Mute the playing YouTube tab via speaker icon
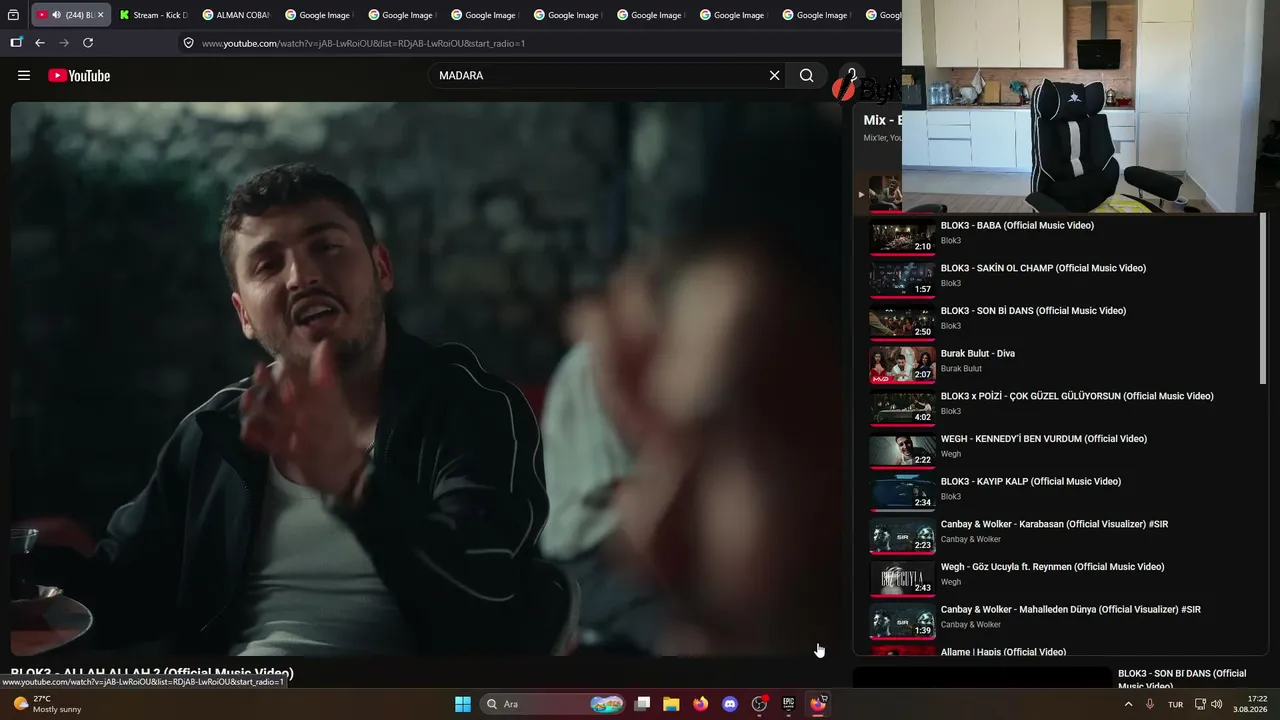 click(x=56, y=15)
